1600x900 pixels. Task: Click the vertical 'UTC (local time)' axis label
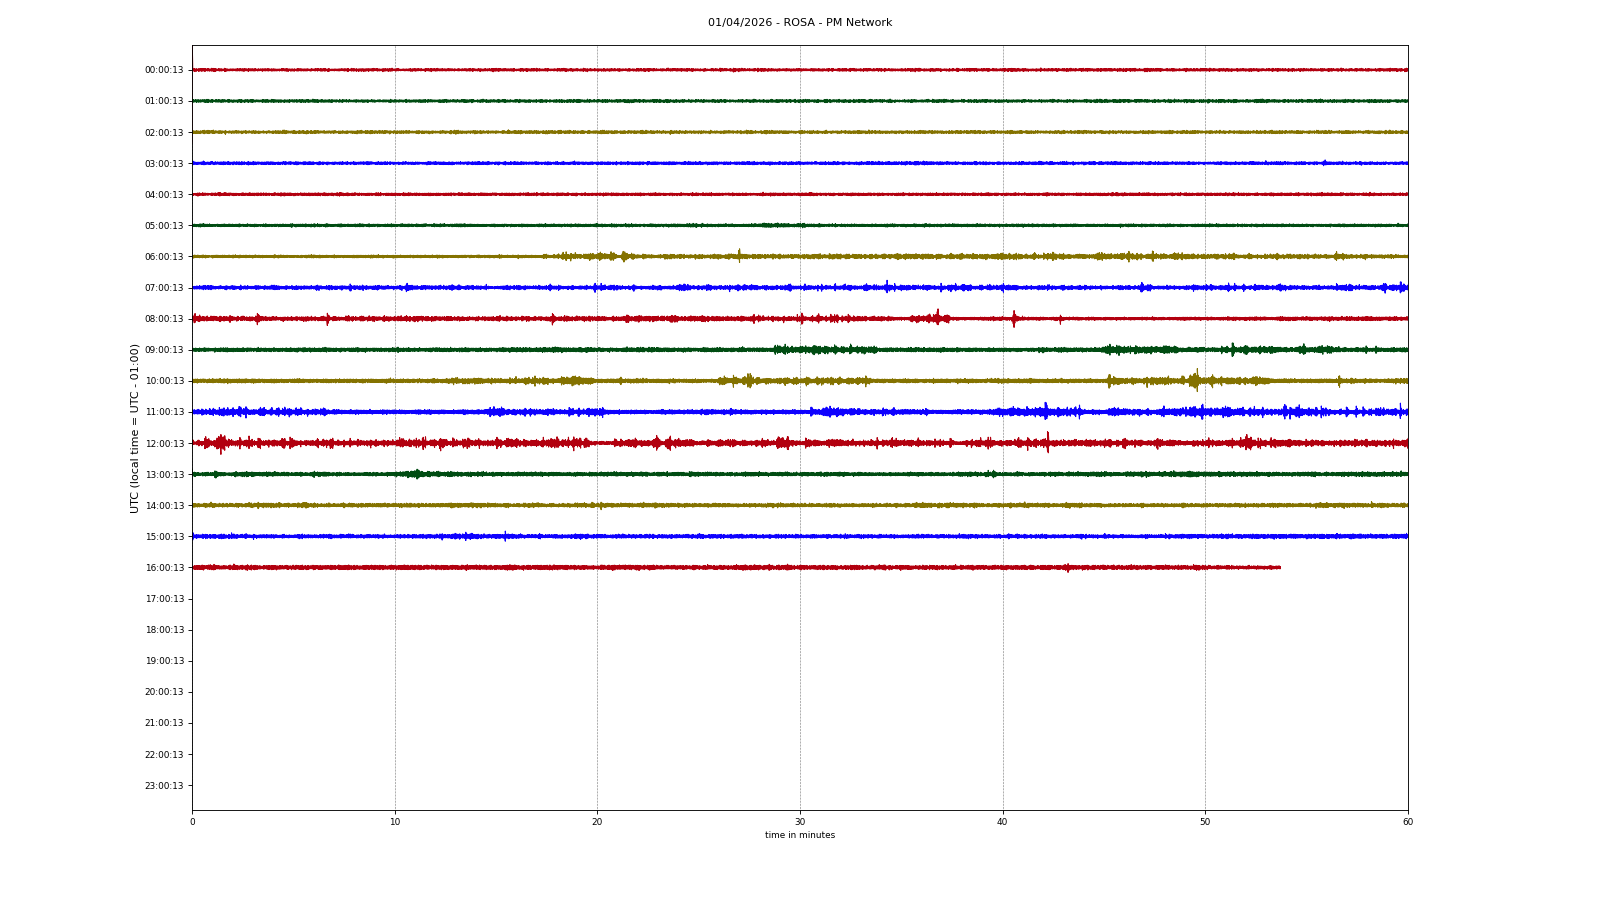pos(135,428)
